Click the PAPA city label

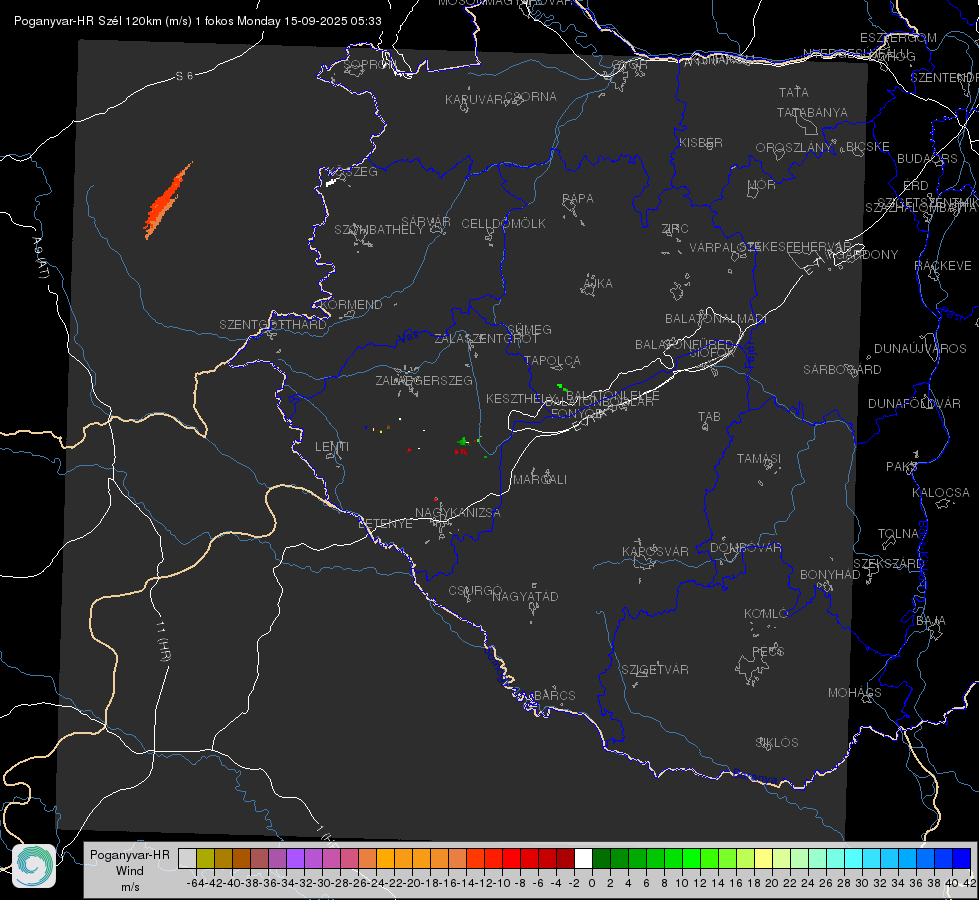578,199
